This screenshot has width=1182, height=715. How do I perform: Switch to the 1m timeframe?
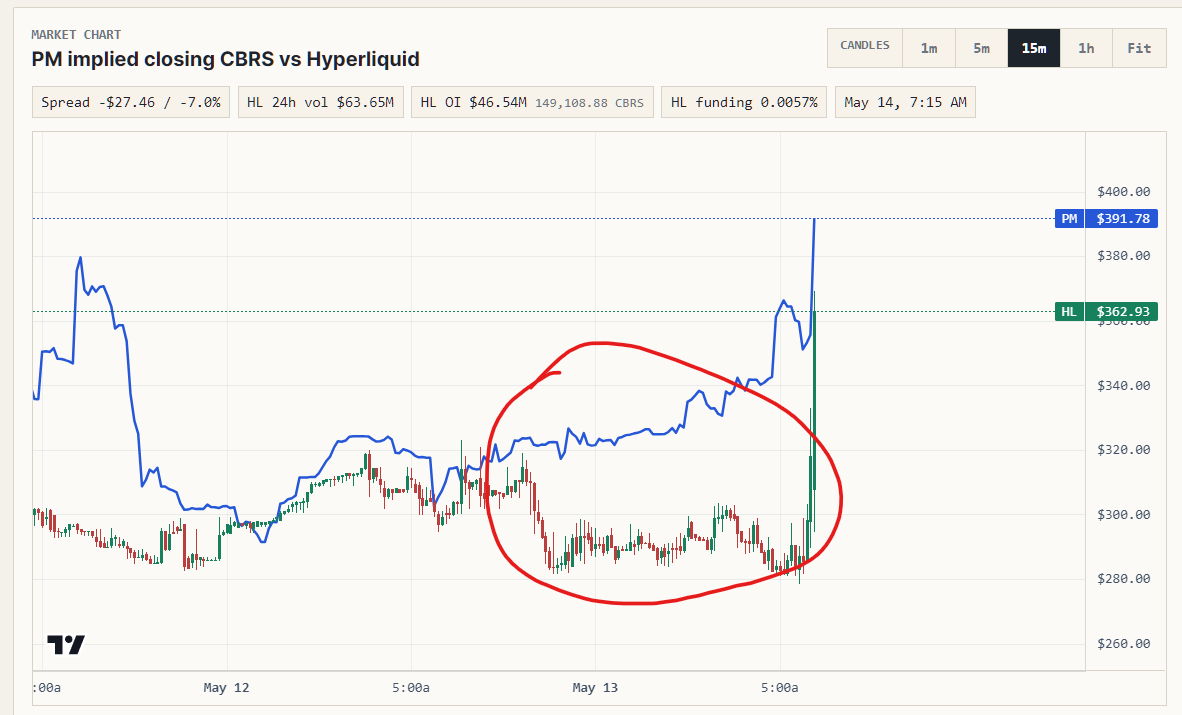pyautogui.click(x=929, y=48)
